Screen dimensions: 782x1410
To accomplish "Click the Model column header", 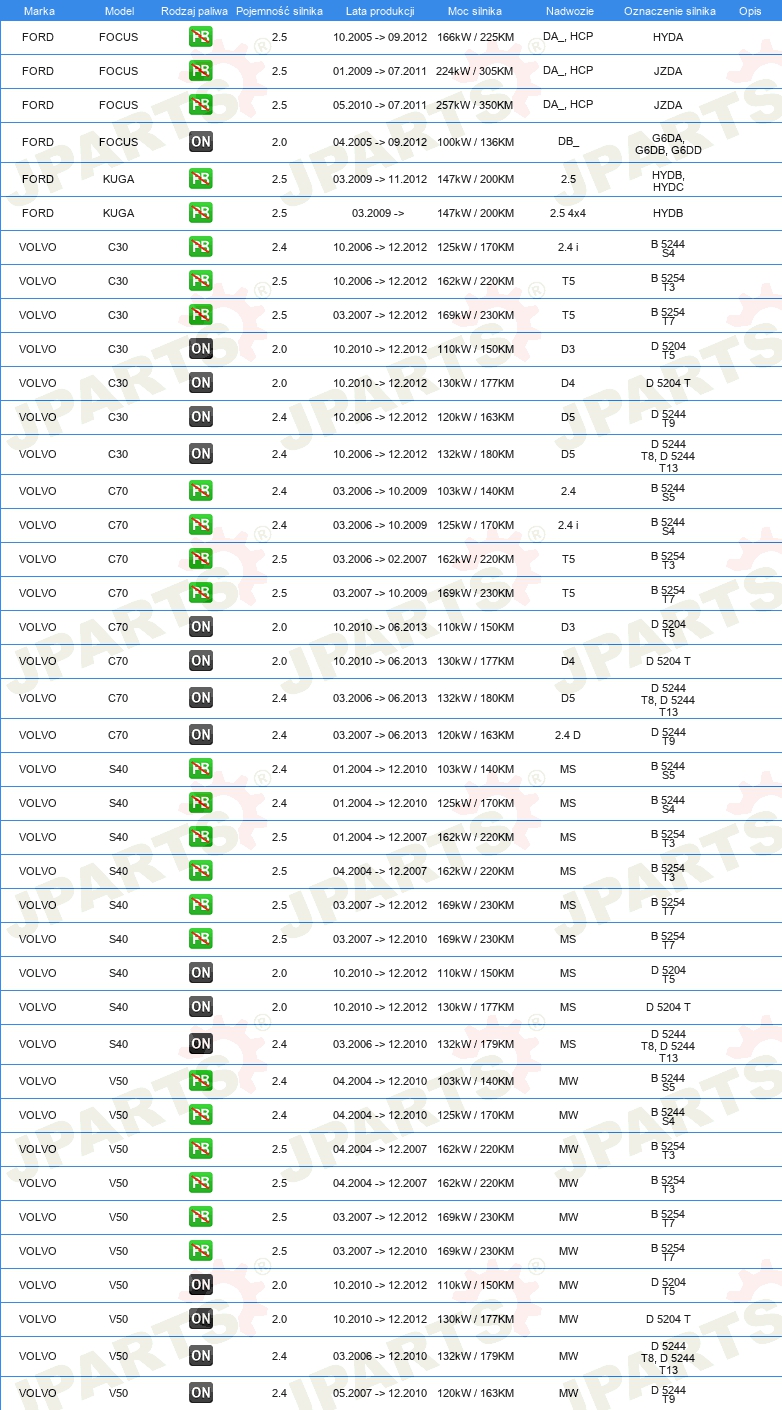I will pyautogui.click(x=119, y=10).
